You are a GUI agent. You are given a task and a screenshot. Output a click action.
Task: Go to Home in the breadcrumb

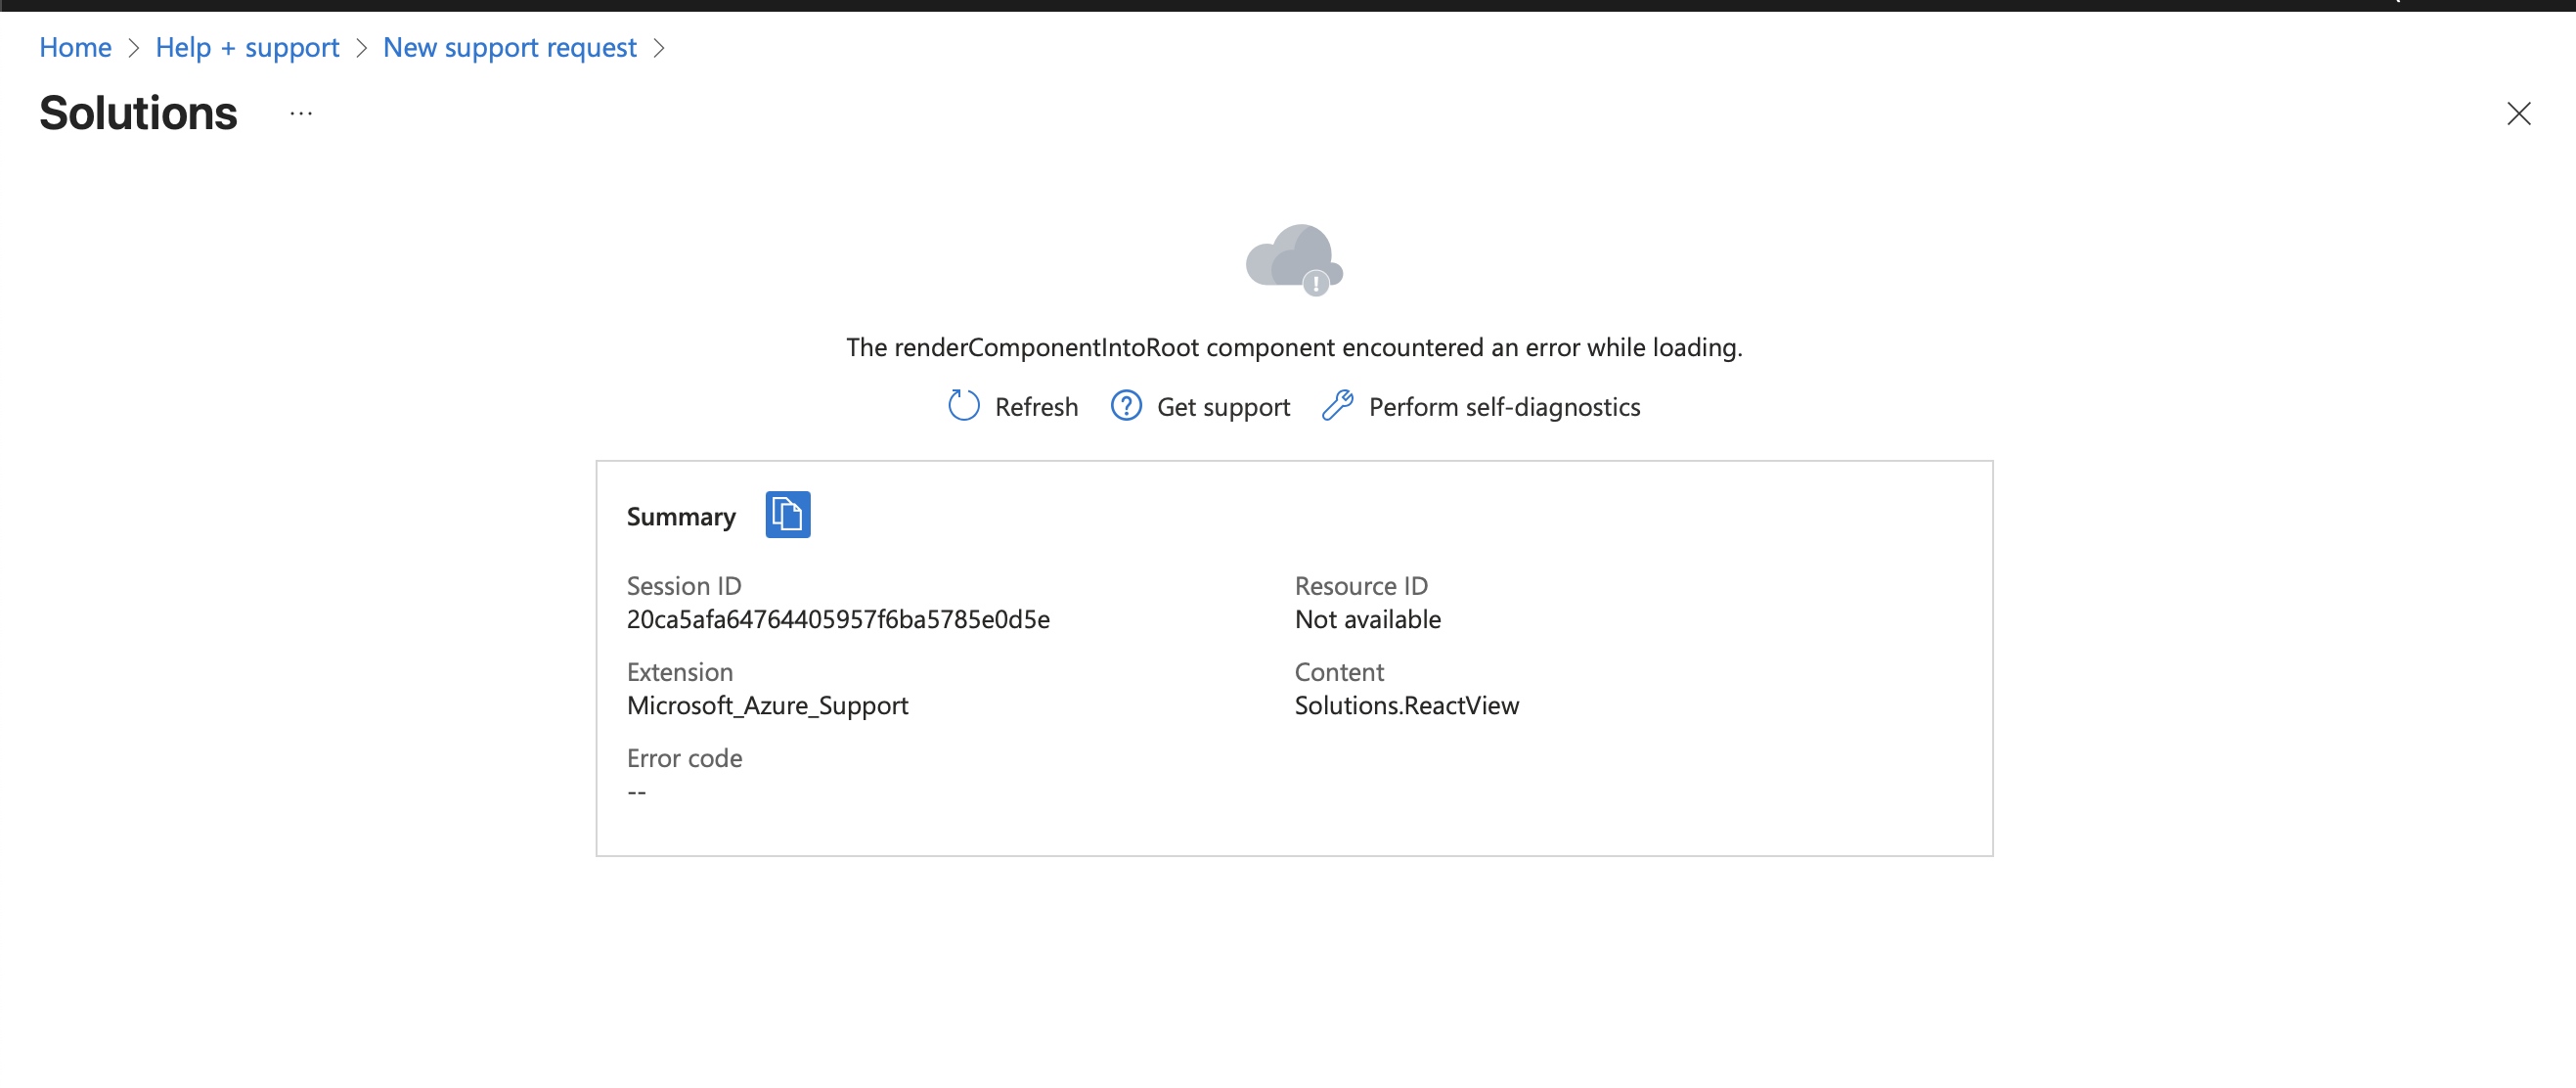[x=75, y=47]
